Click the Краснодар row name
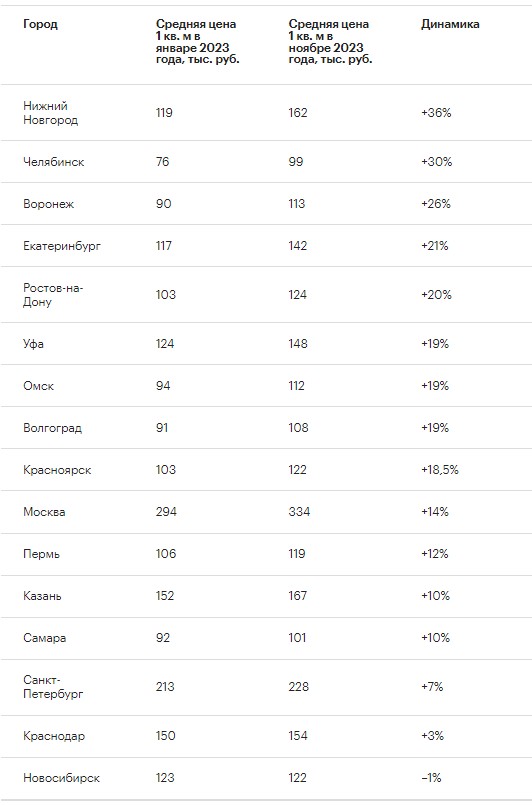This screenshot has width=532, height=805. point(54,736)
